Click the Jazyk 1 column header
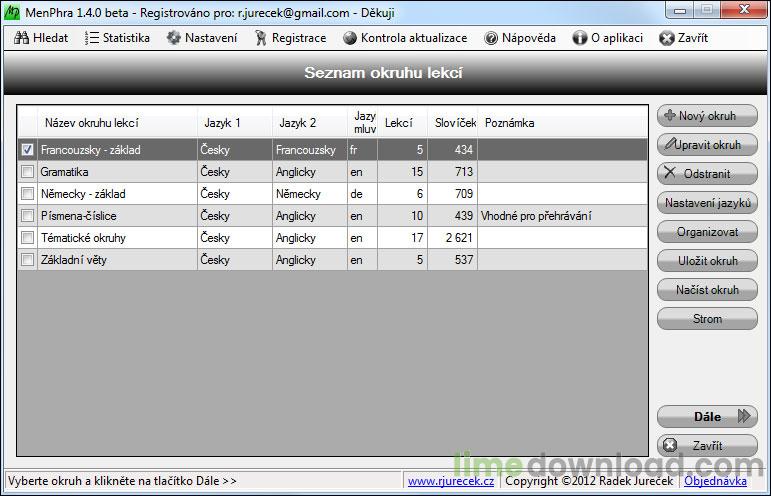771x496 pixels. coord(235,122)
